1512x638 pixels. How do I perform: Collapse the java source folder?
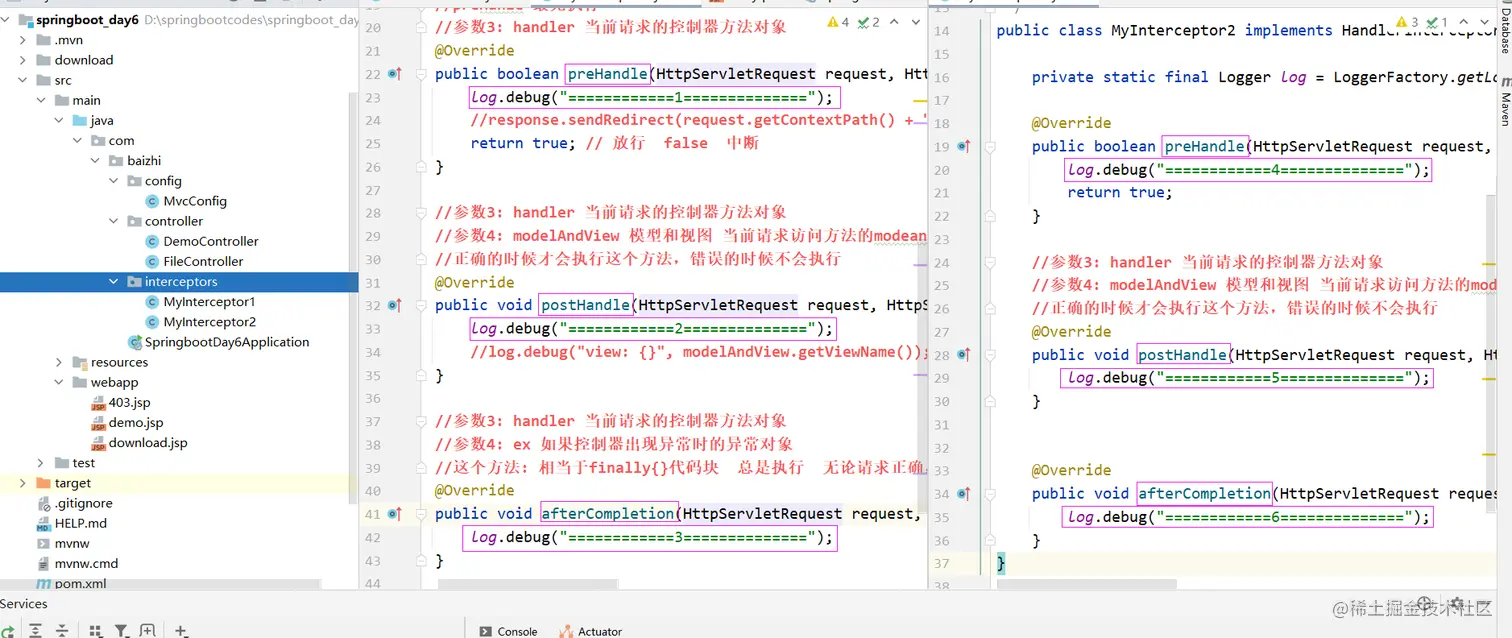point(59,120)
